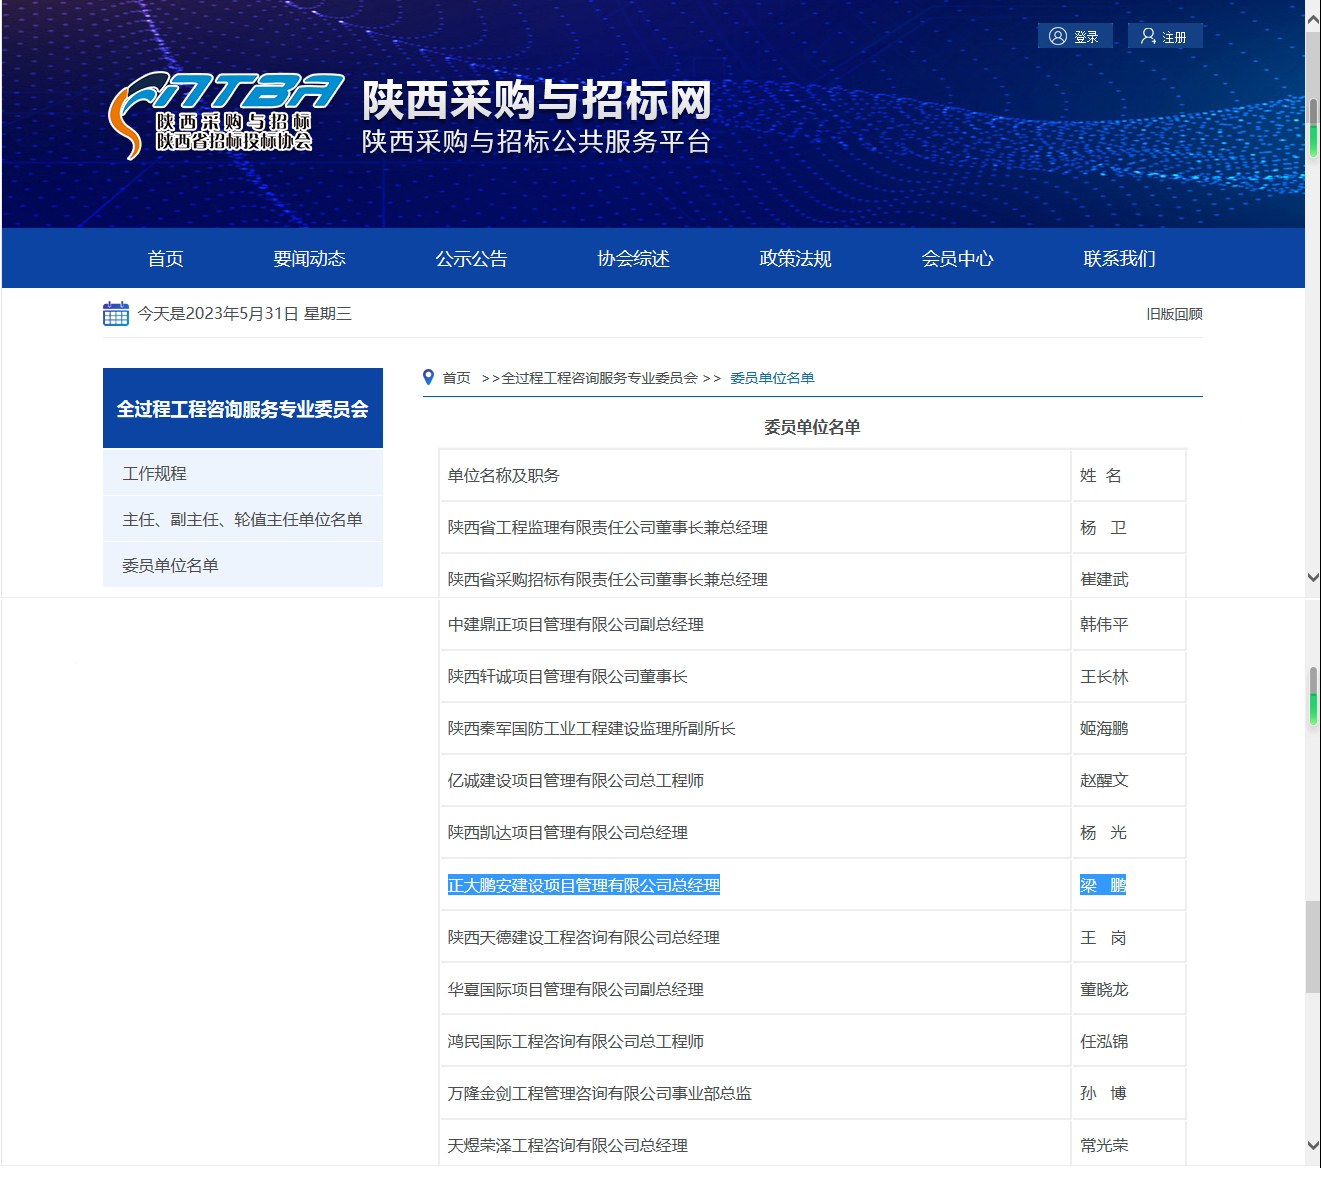Click the upper pane scroll-down arrow
Viewport: 1321px width, 1204px height.
tap(1312, 578)
